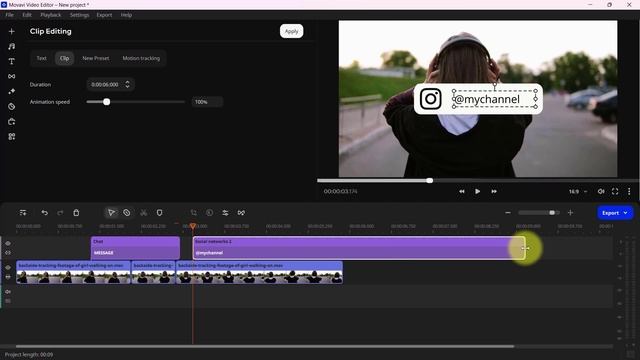Skip to the previous frame

coord(461,191)
